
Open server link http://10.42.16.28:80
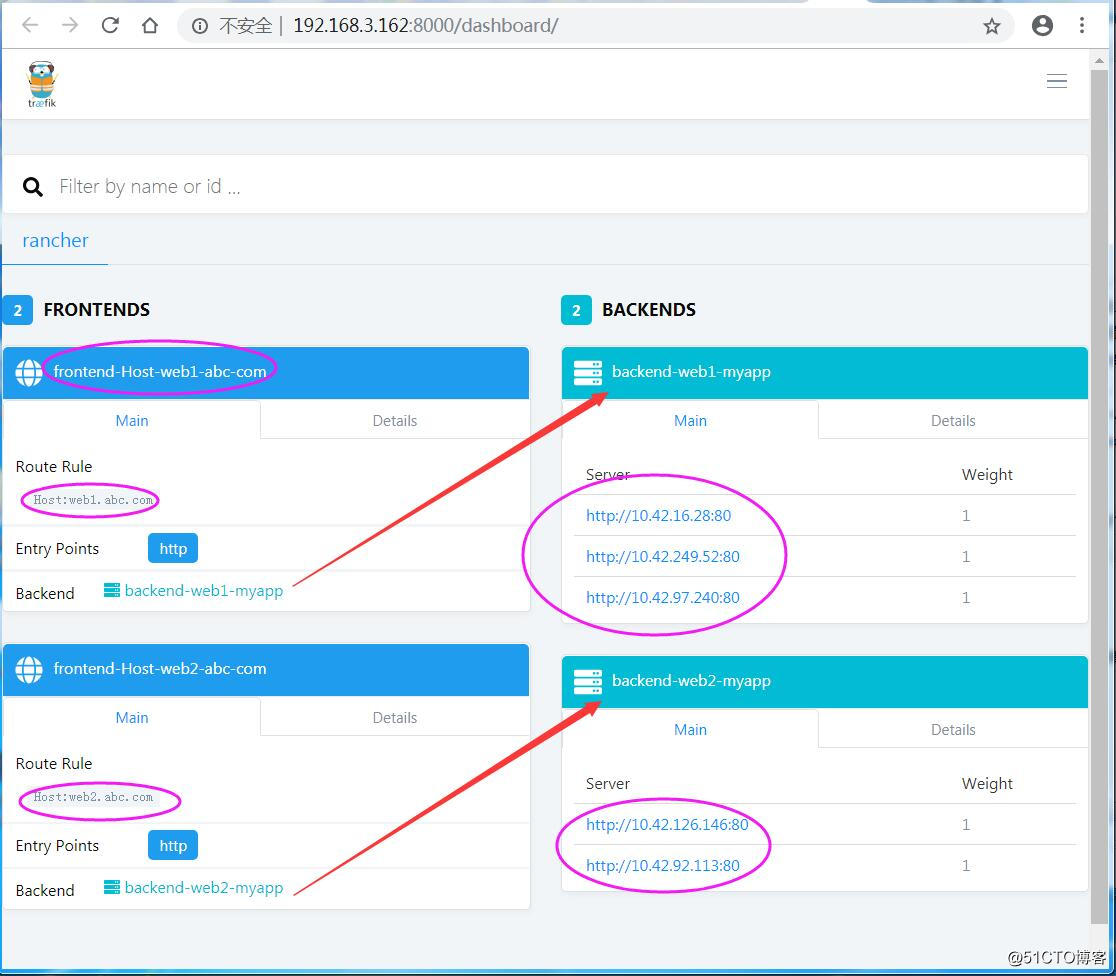[658, 515]
